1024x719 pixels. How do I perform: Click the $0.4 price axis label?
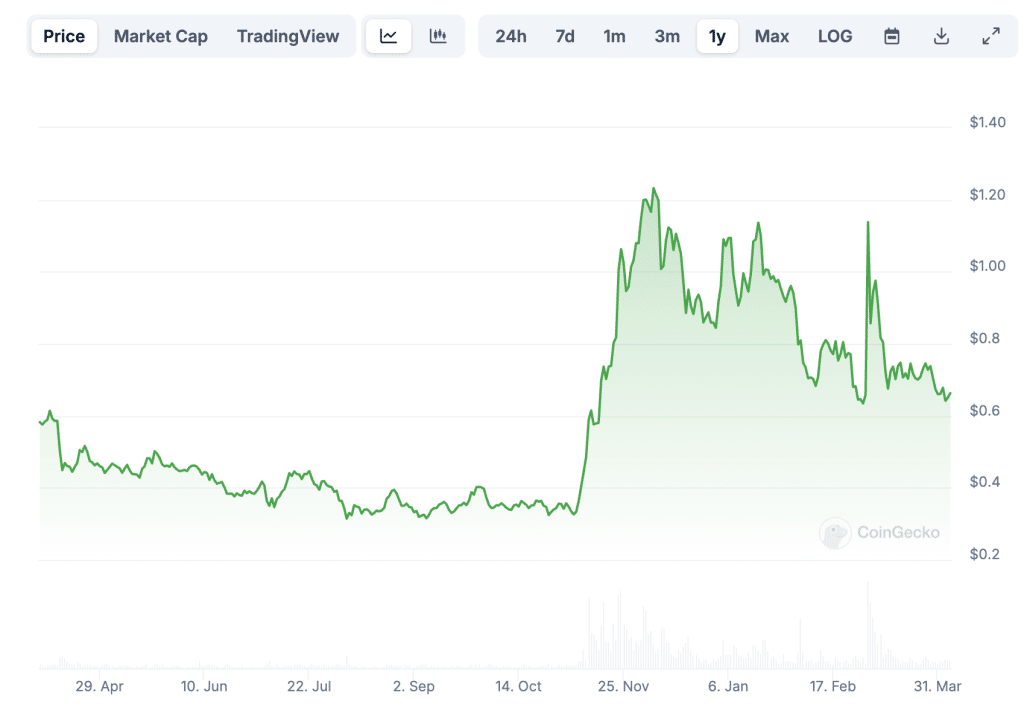click(x=985, y=482)
